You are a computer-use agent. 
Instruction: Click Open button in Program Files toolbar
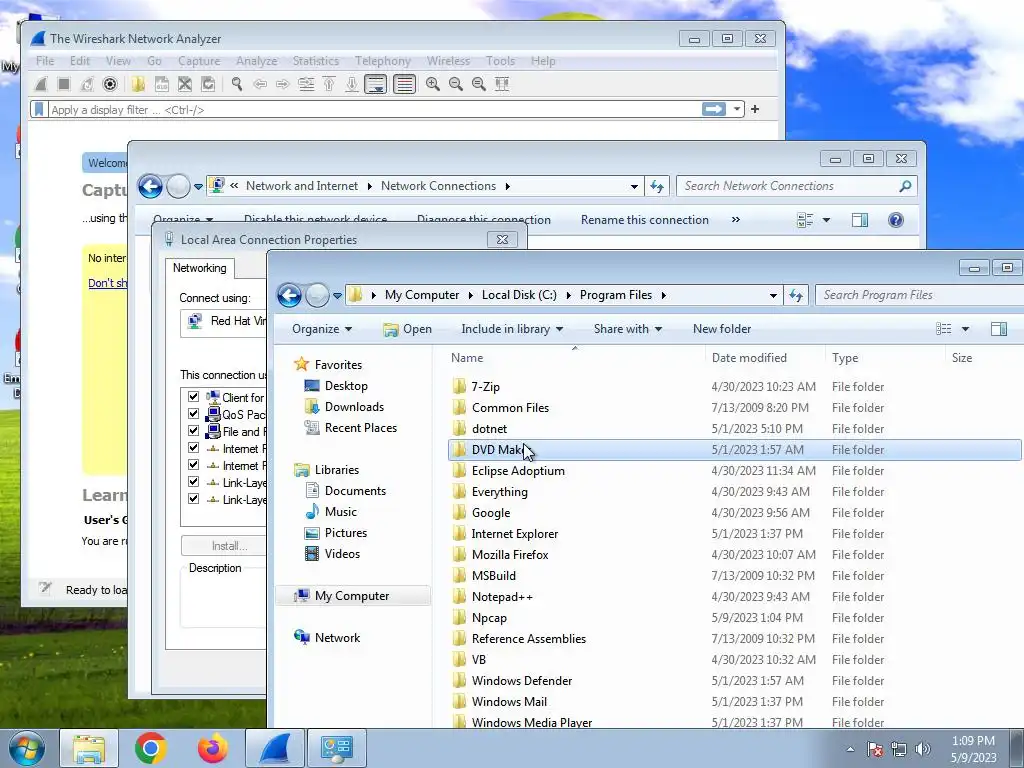(408, 329)
